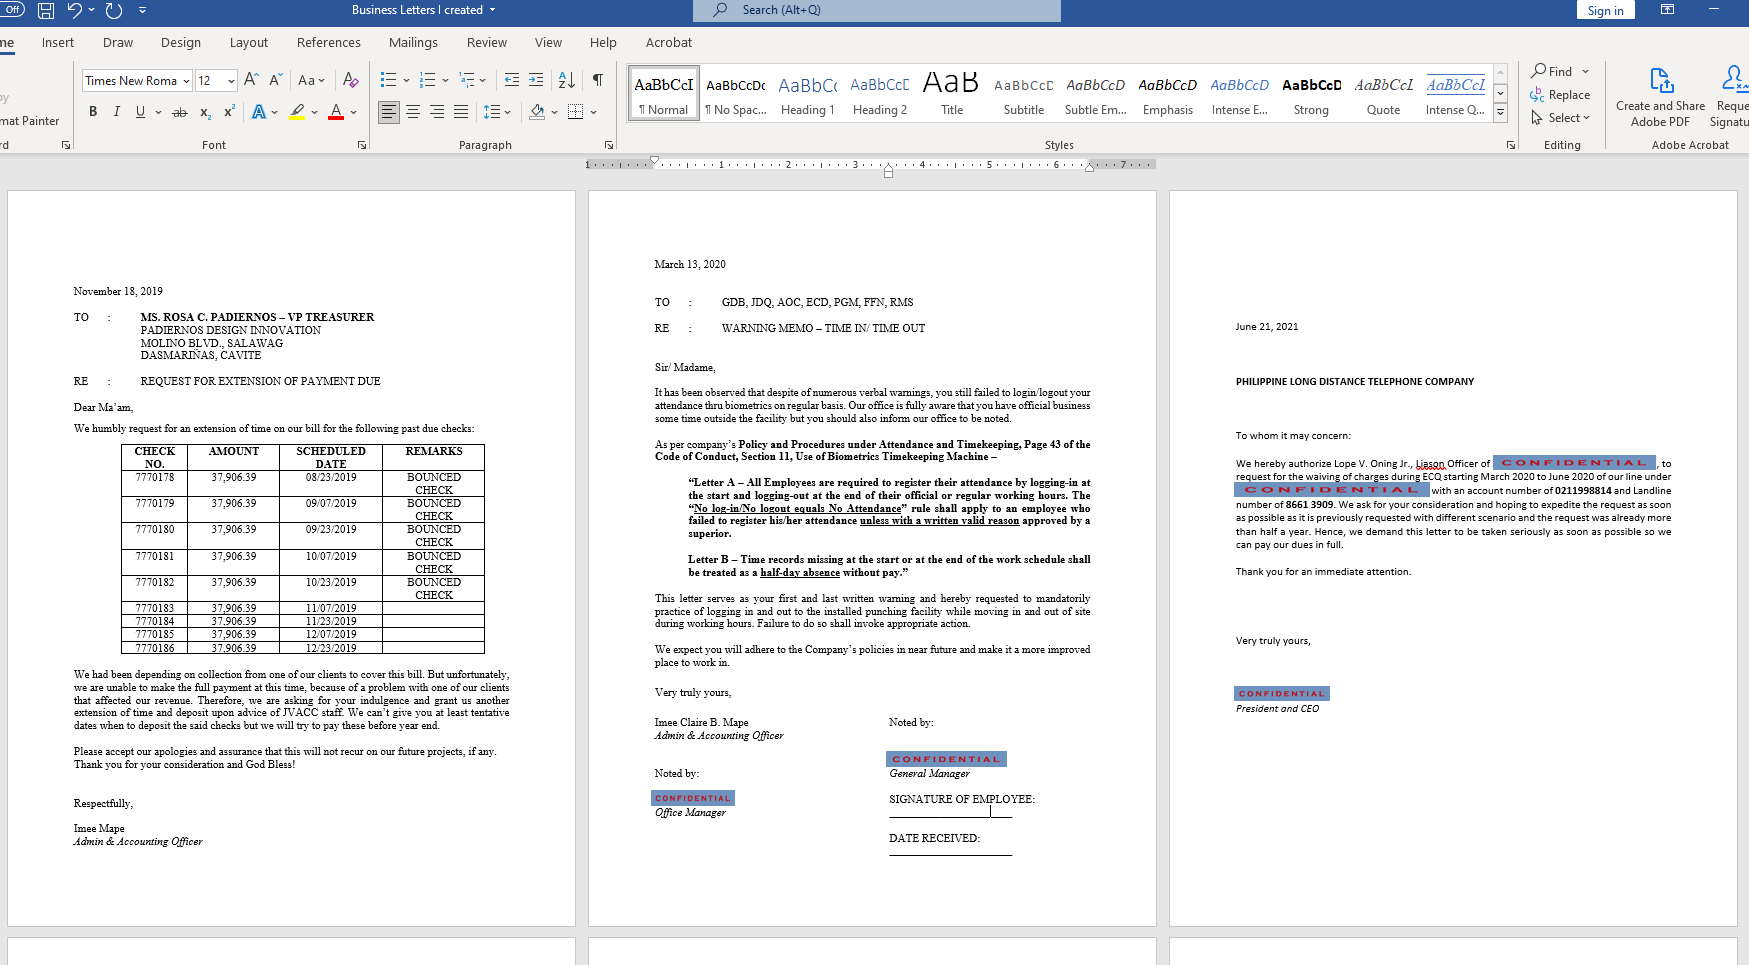1749x965 pixels.
Task: Open the View tab
Action: (x=548, y=43)
